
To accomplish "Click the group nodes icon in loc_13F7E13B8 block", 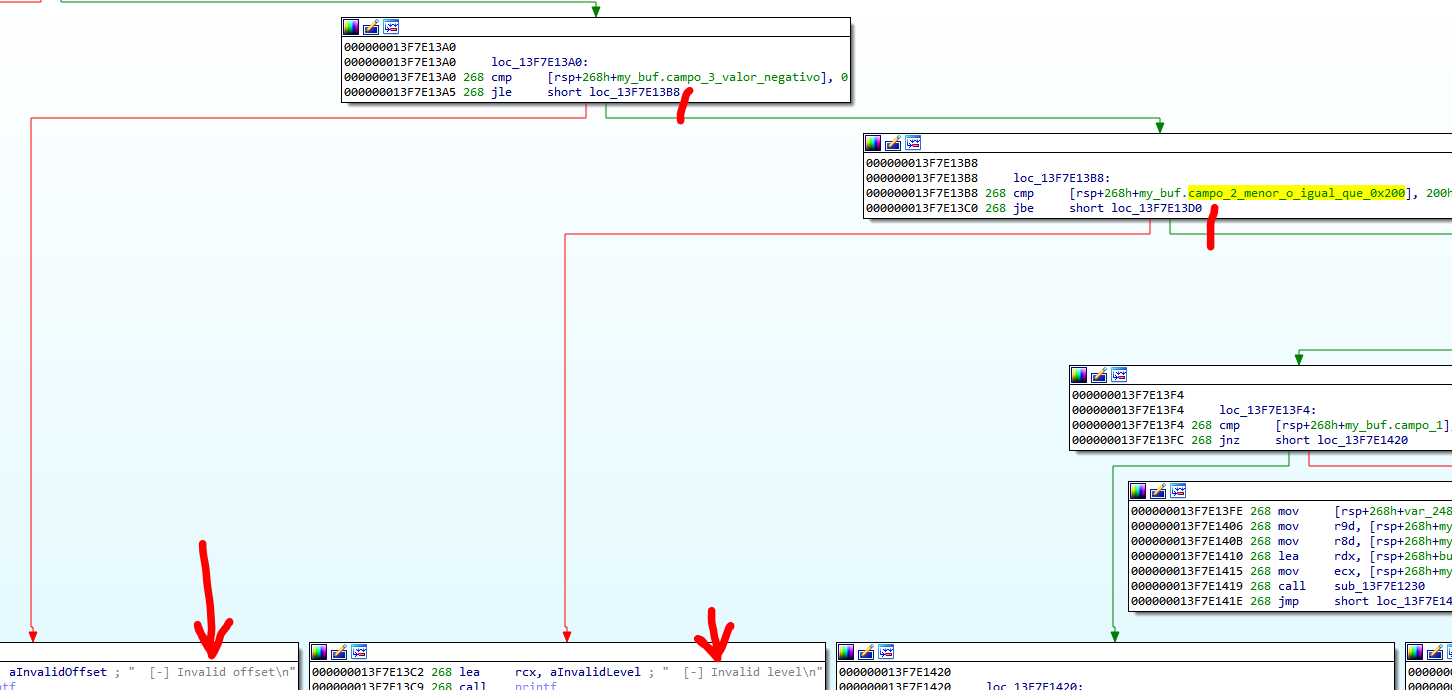I will (x=912, y=143).
